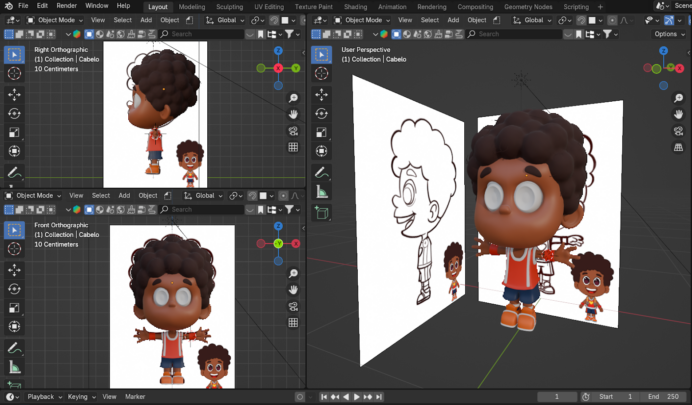The width and height of the screenshot is (692, 405).
Task: Switch to the Sculpting workspace tab
Action: coord(229,6)
